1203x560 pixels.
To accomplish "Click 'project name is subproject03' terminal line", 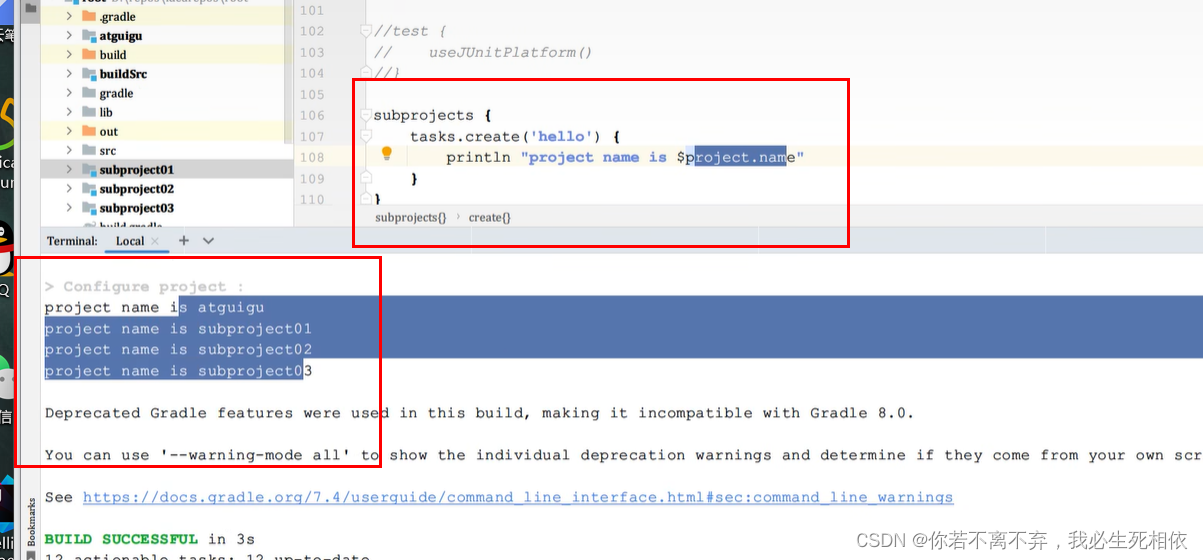I will [179, 371].
